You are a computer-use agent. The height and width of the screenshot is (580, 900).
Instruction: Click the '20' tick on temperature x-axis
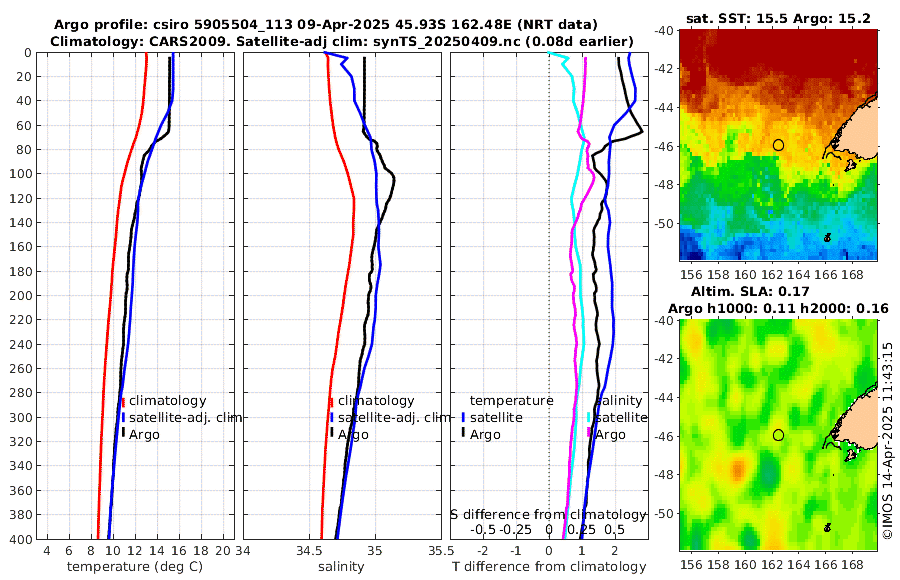pos(222,551)
